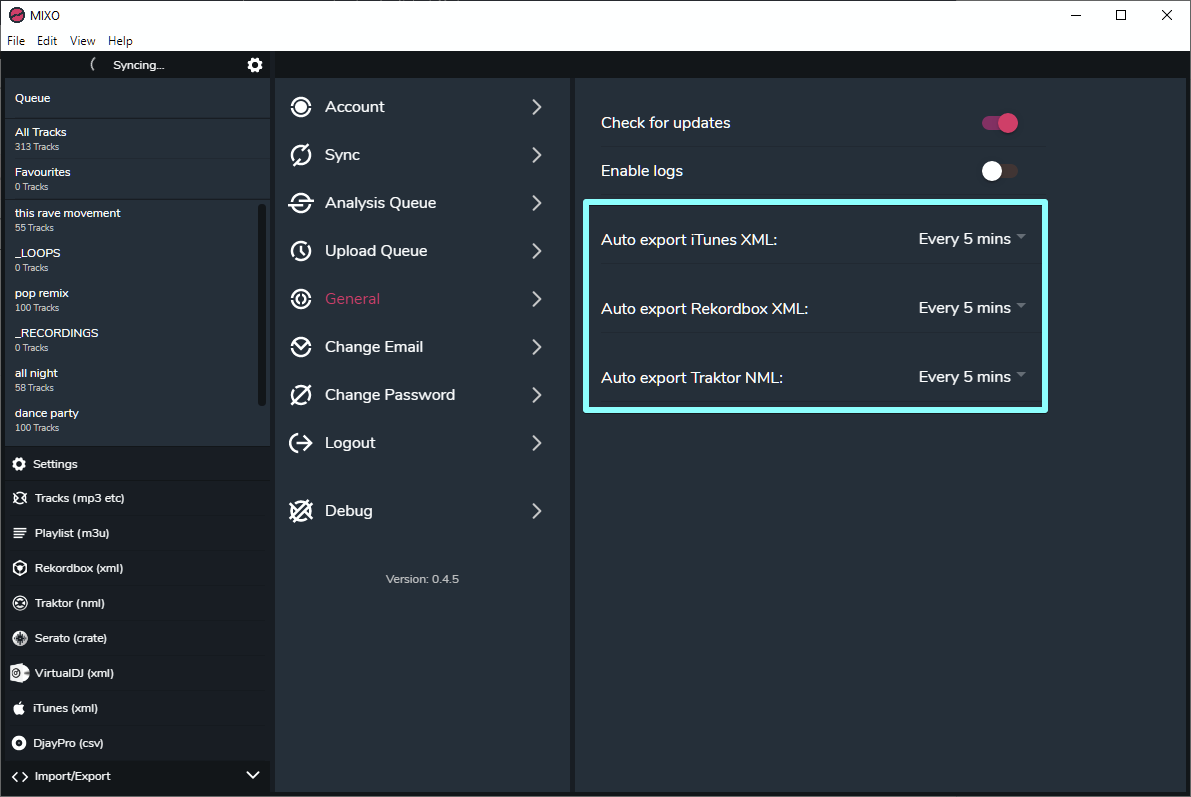Viewport: 1191px width, 797px height.
Task: Click the Upload Queue clock icon
Action: 301,251
